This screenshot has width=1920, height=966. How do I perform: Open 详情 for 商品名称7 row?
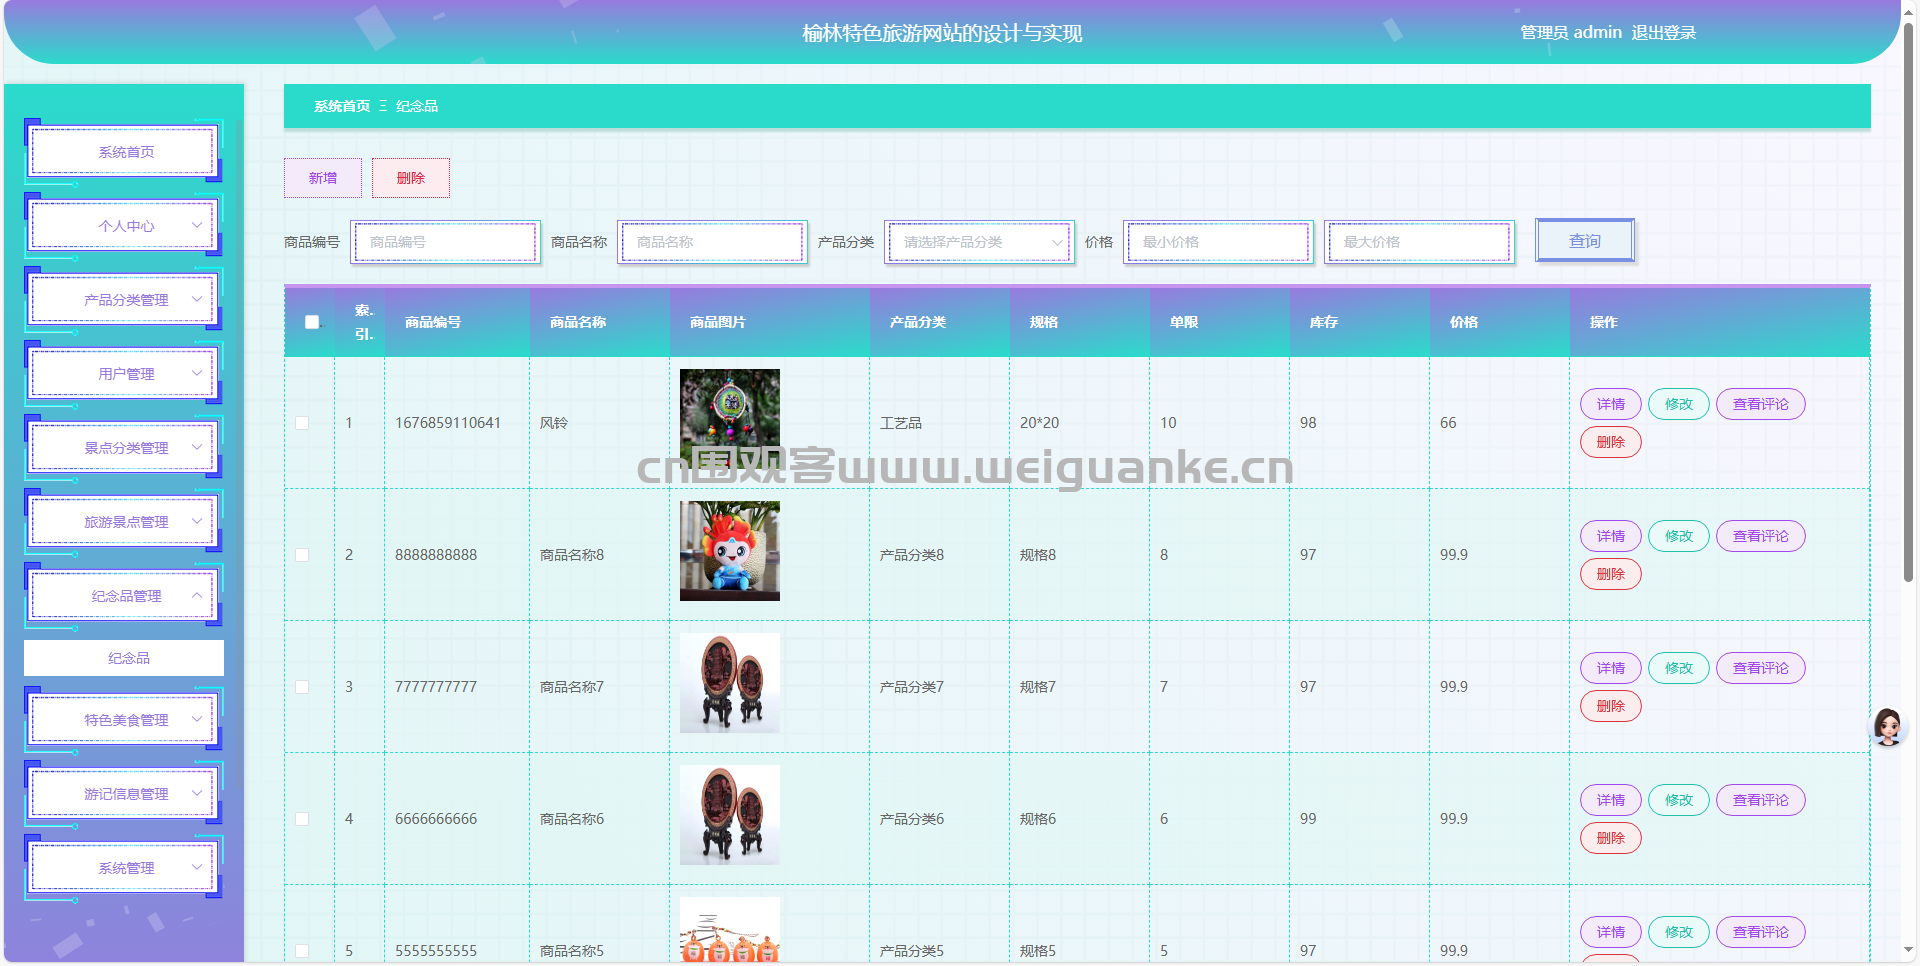pyautogui.click(x=1611, y=668)
